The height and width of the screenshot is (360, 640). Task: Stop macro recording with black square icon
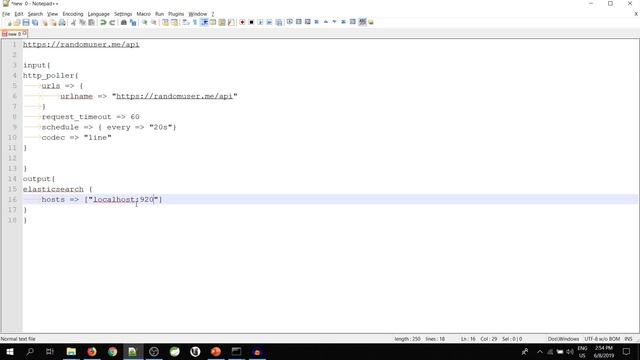click(251, 22)
